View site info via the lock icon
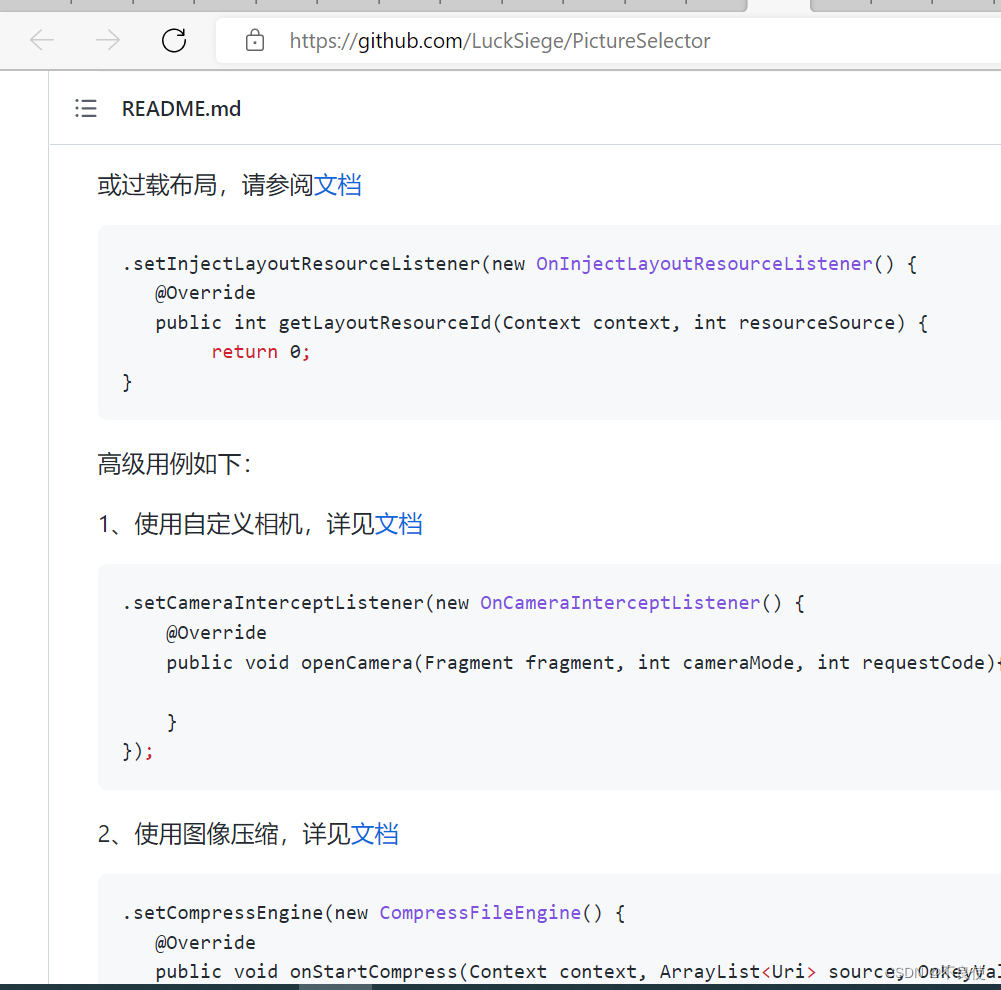The height and width of the screenshot is (990, 1001). point(255,40)
